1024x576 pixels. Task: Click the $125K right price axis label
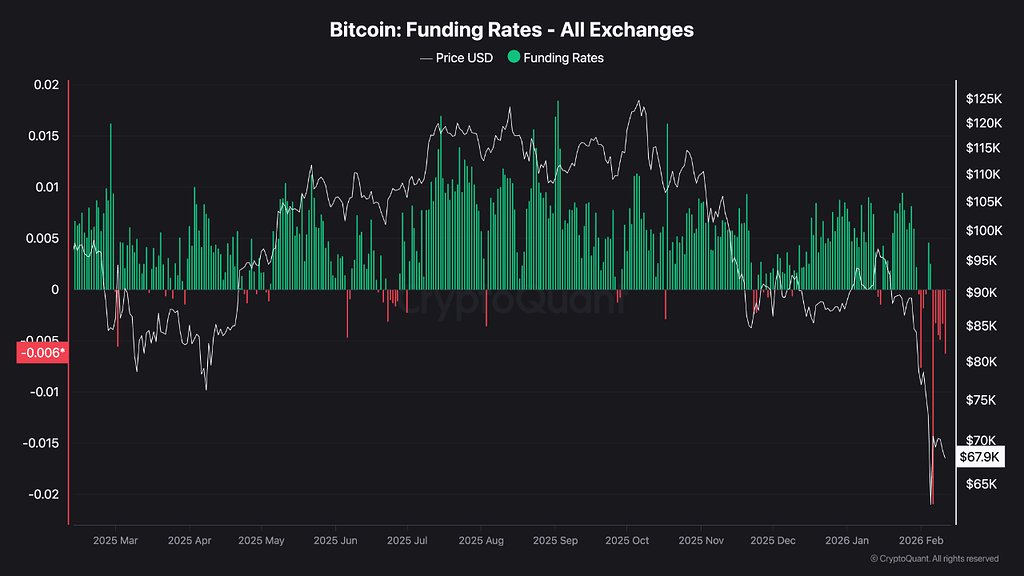click(984, 99)
